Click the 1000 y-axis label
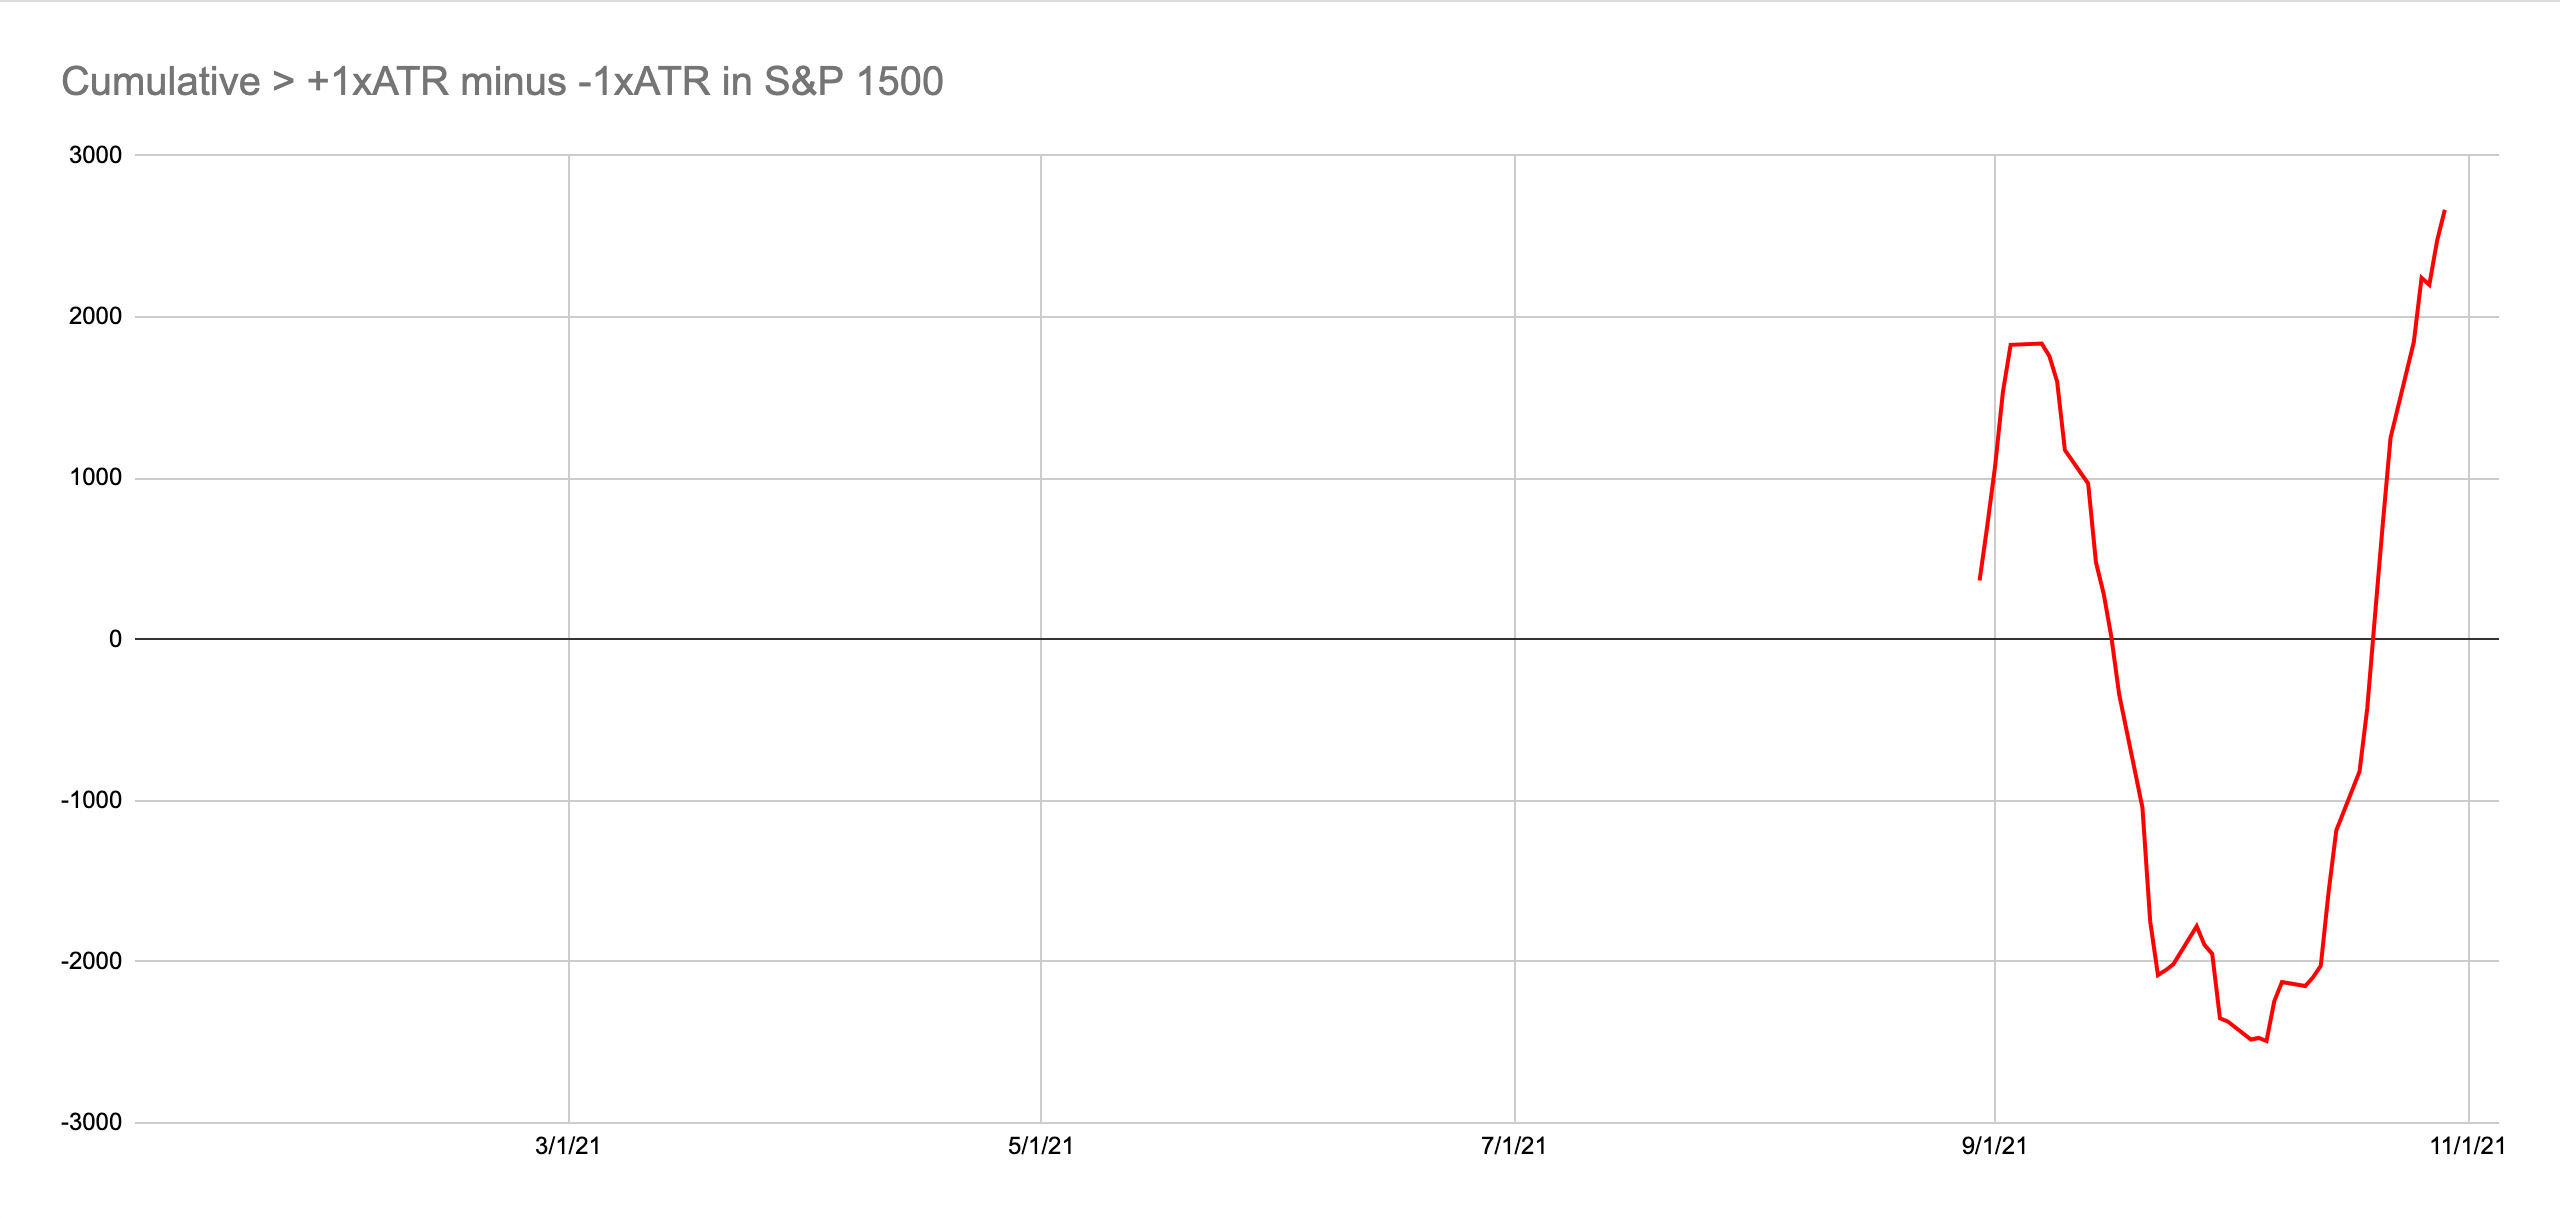Viewport: 2560px width, 1220px height. pyautogui.click(x=95, y=477)
